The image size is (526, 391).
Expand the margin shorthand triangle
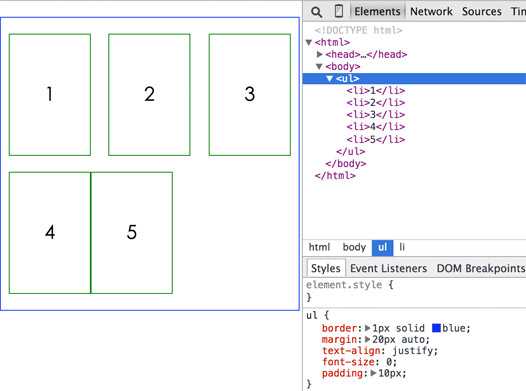(368, 339)
